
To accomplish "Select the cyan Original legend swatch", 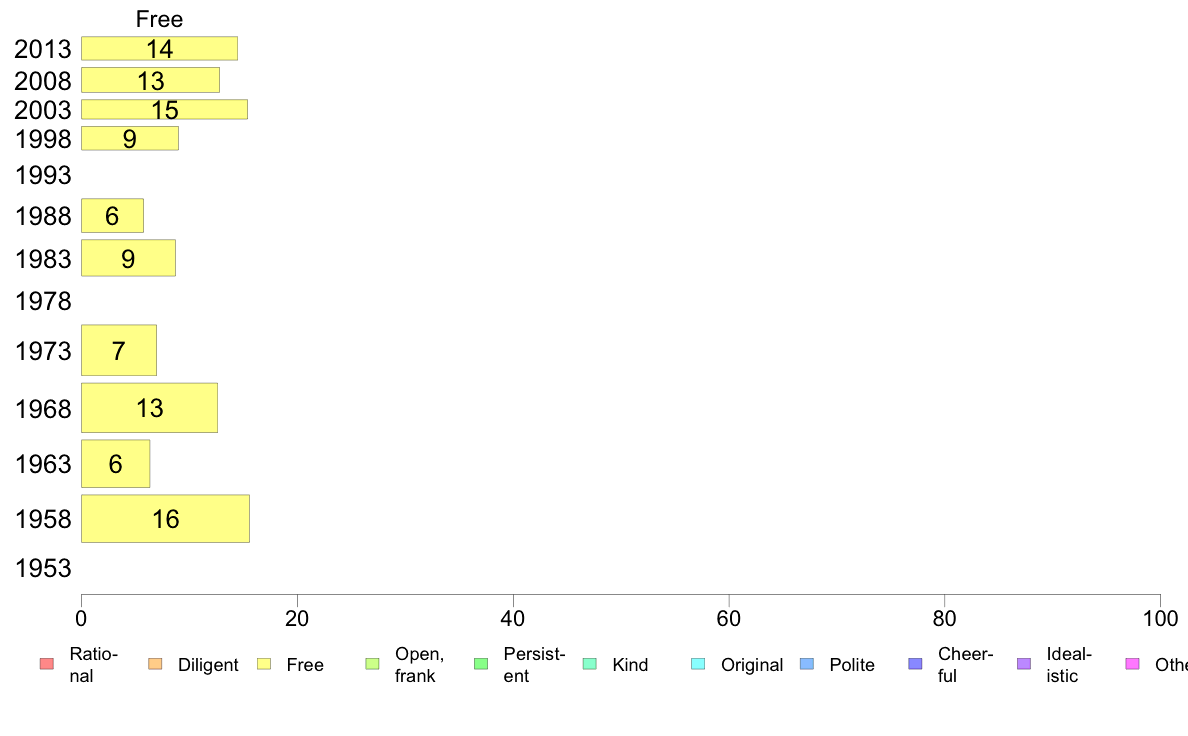I will (x=699, y=664).
